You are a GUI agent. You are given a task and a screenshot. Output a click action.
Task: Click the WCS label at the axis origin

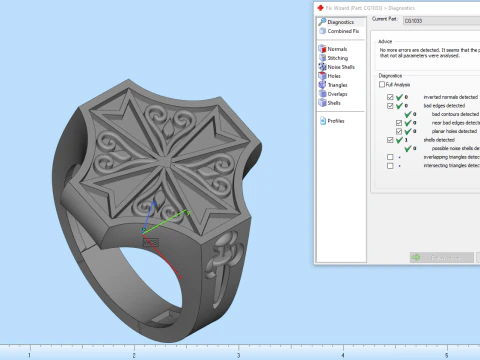click(x=151, y=242)
